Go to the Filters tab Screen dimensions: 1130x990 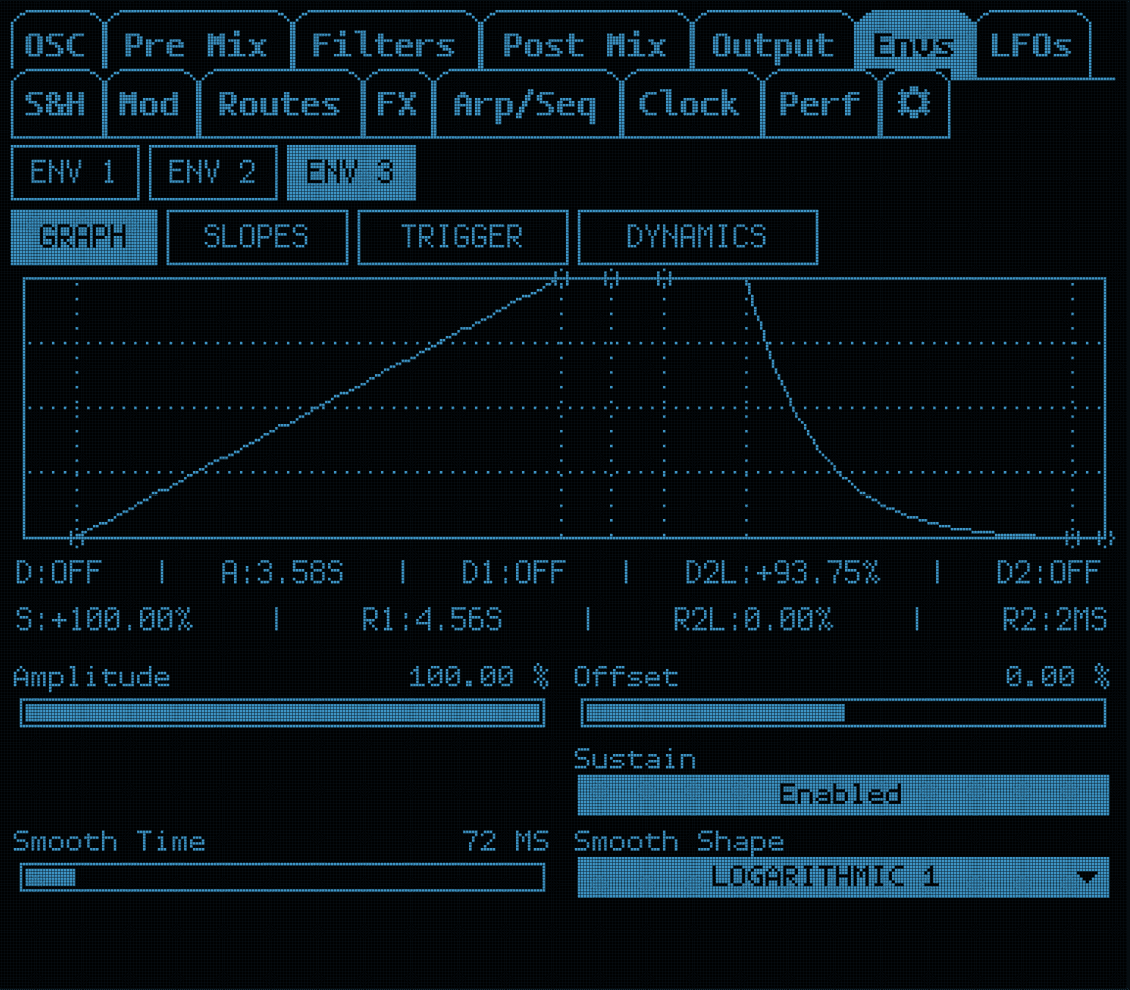[x=384, y=46]
